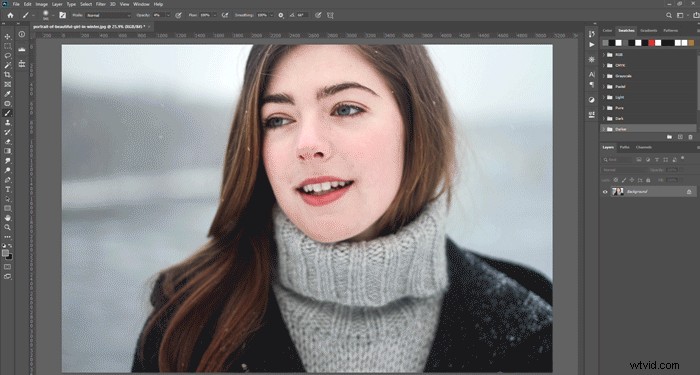Swap foreground and background colors

click(10, 246)
